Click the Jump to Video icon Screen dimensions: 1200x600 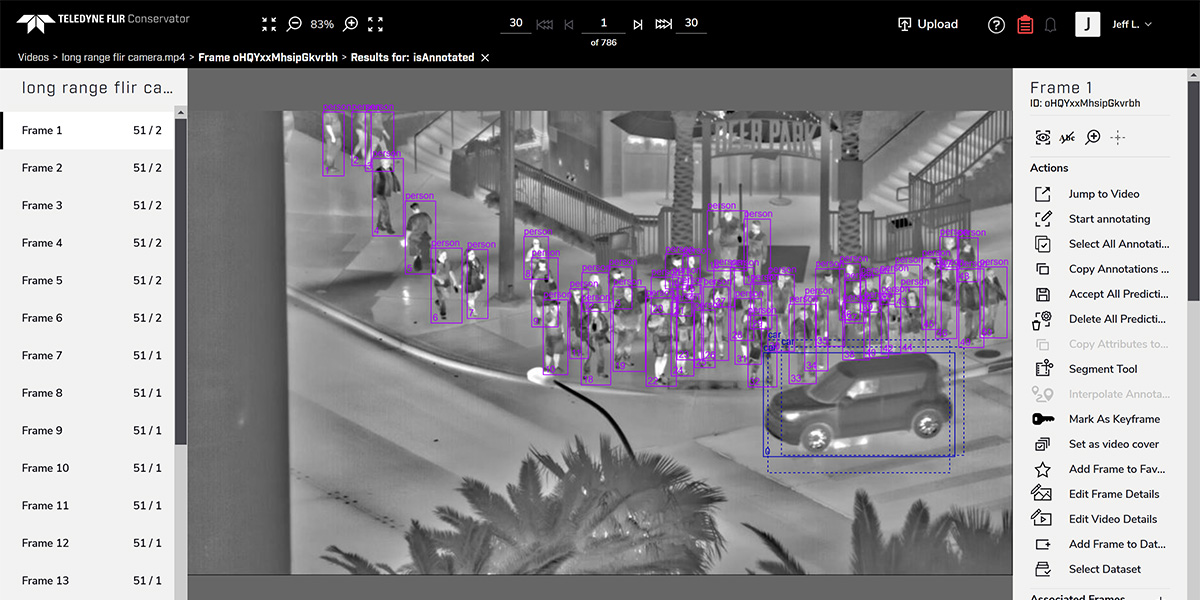pos(1043,194)
